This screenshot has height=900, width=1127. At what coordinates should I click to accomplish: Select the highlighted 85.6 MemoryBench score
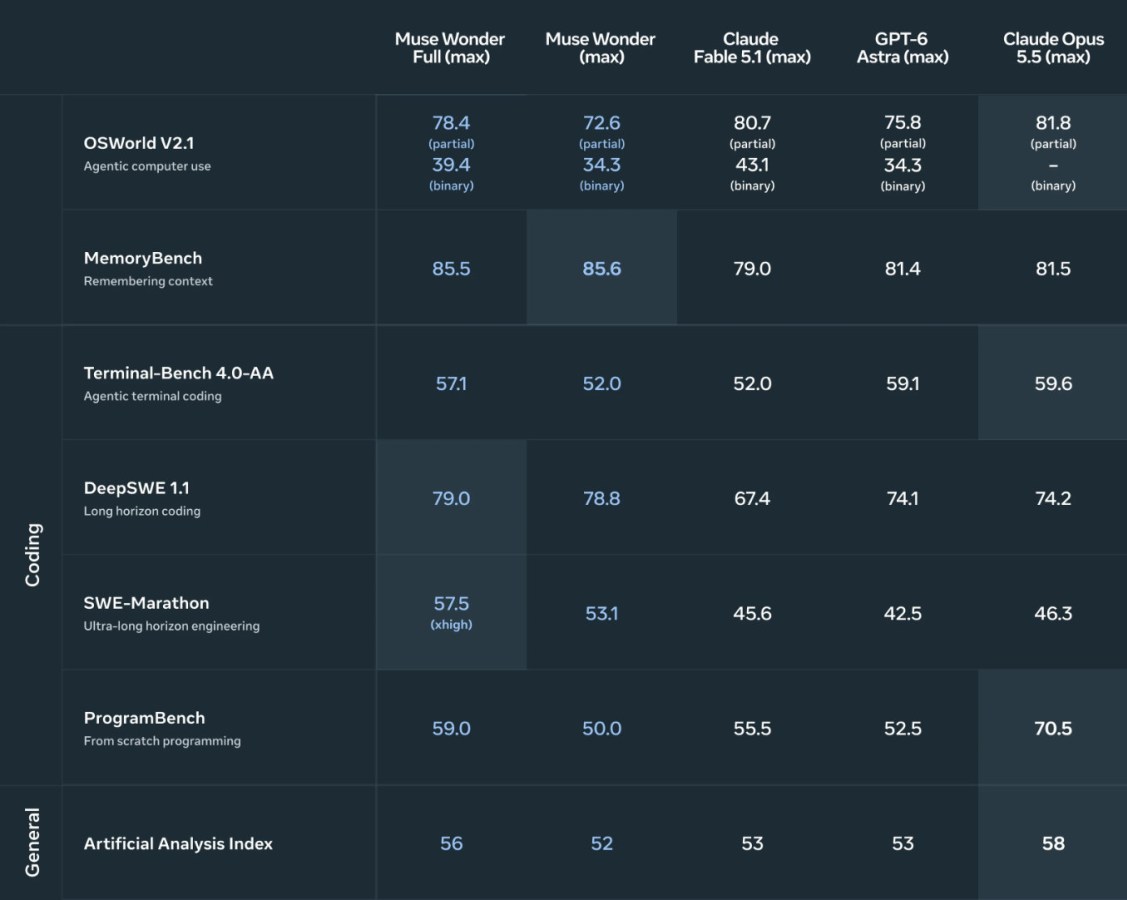(x=602, y=269)
